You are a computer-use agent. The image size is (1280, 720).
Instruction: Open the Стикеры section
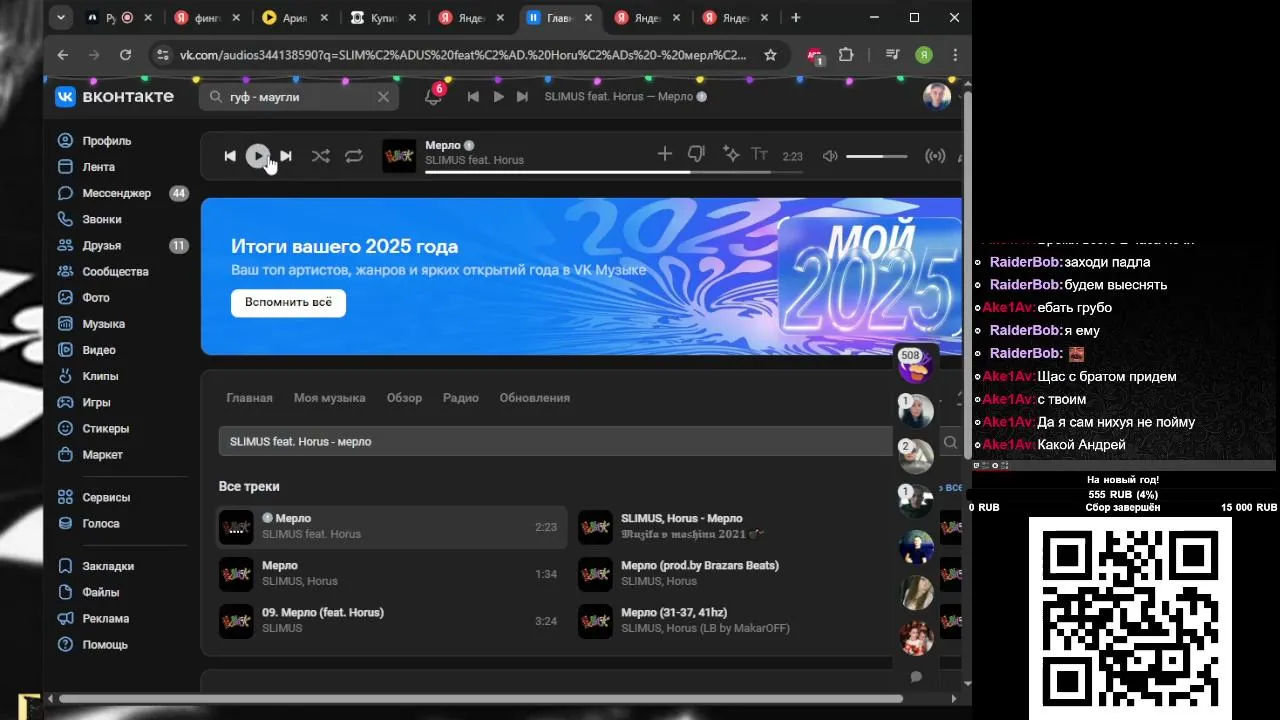coord(106,428)
